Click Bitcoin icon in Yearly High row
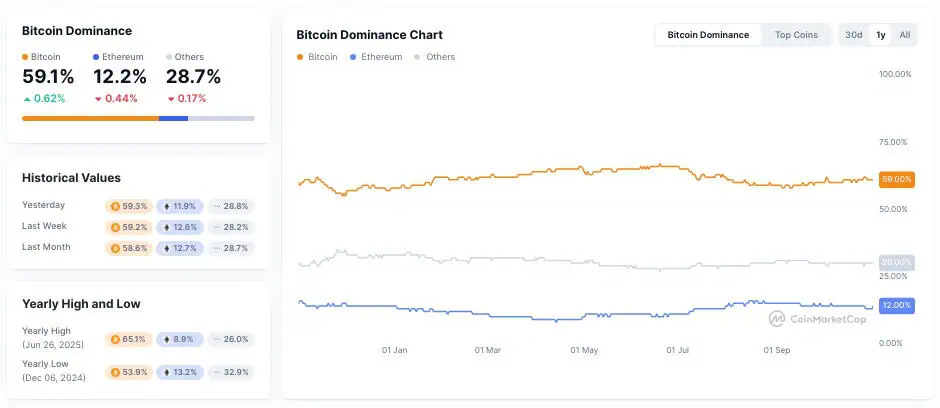Viewport: 940px width, 408px height. (x=115, y=339)
